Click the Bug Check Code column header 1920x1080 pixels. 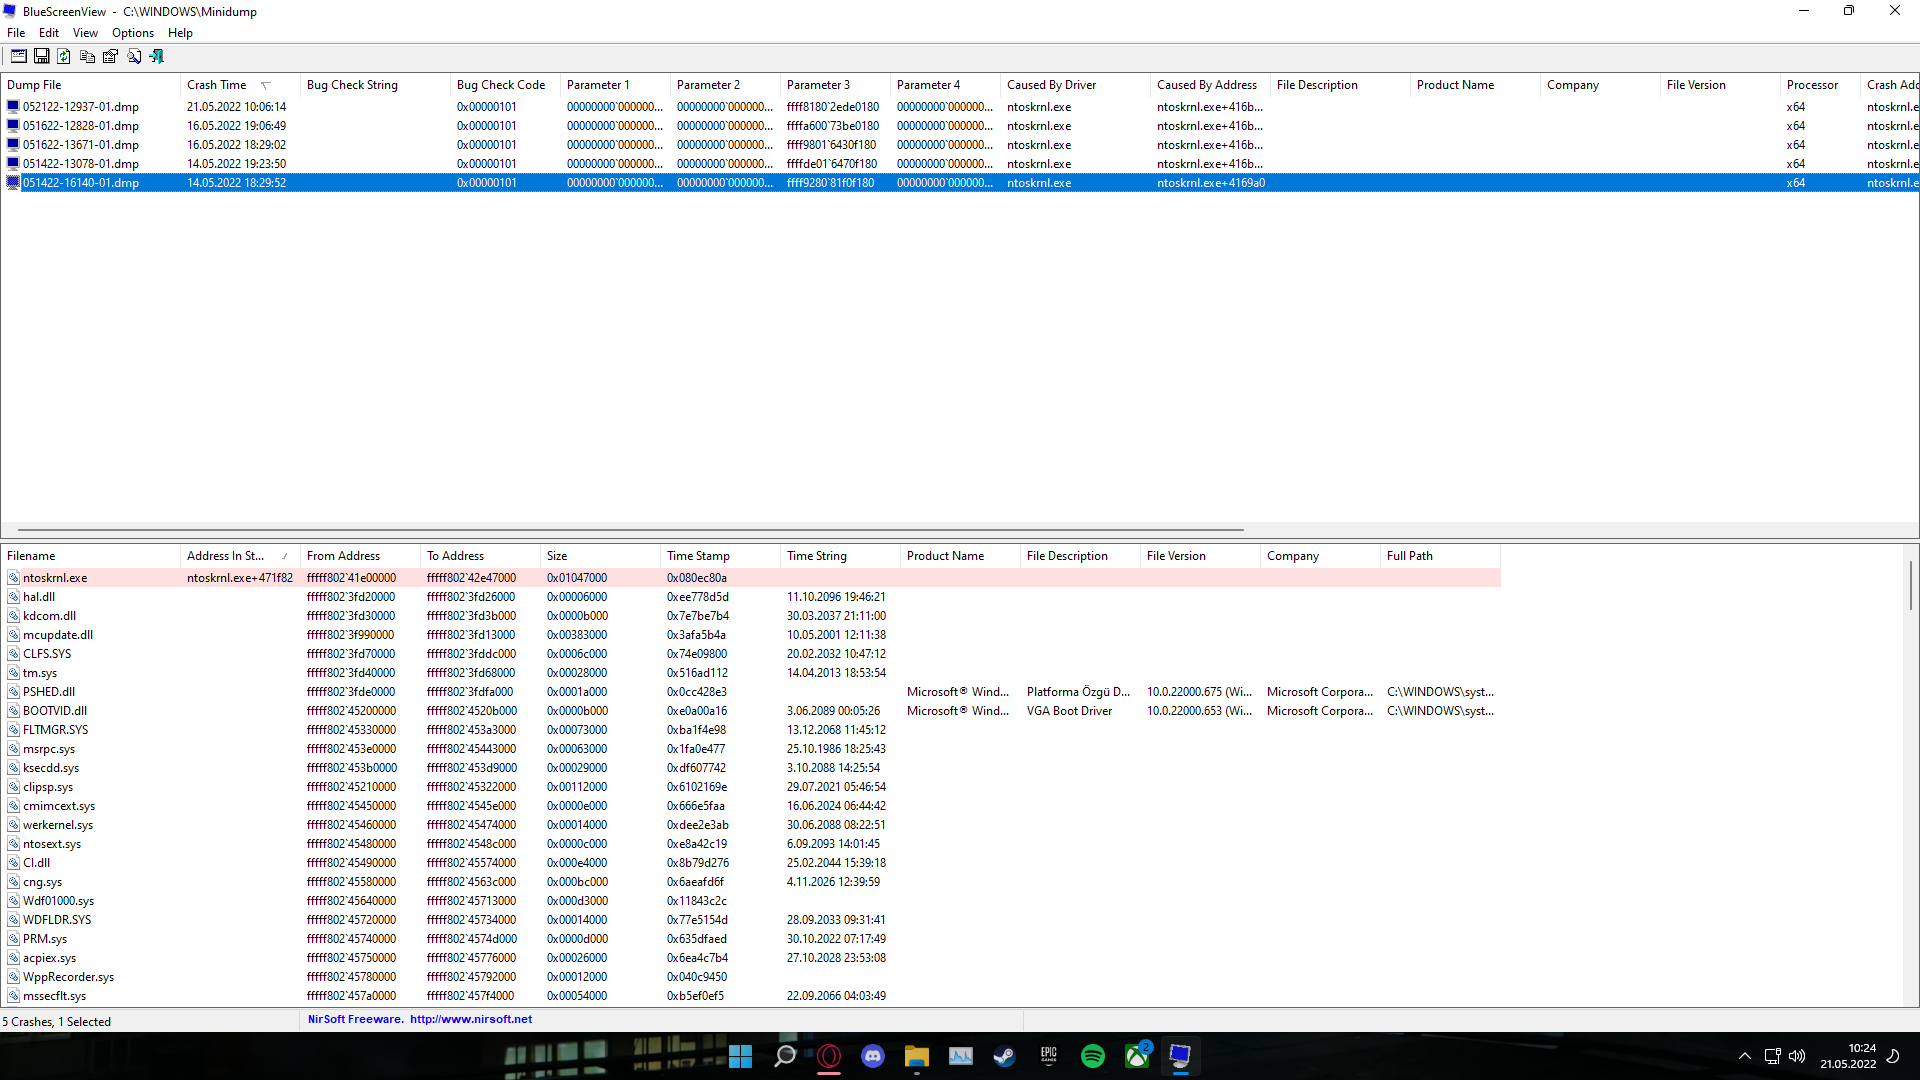(x=501, y=85)
